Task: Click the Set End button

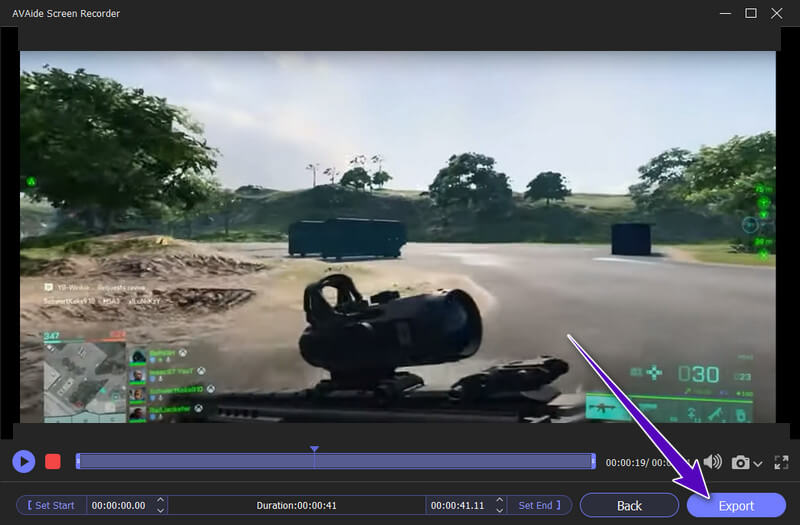Action: pyautogui.click(x=540, y=505)
